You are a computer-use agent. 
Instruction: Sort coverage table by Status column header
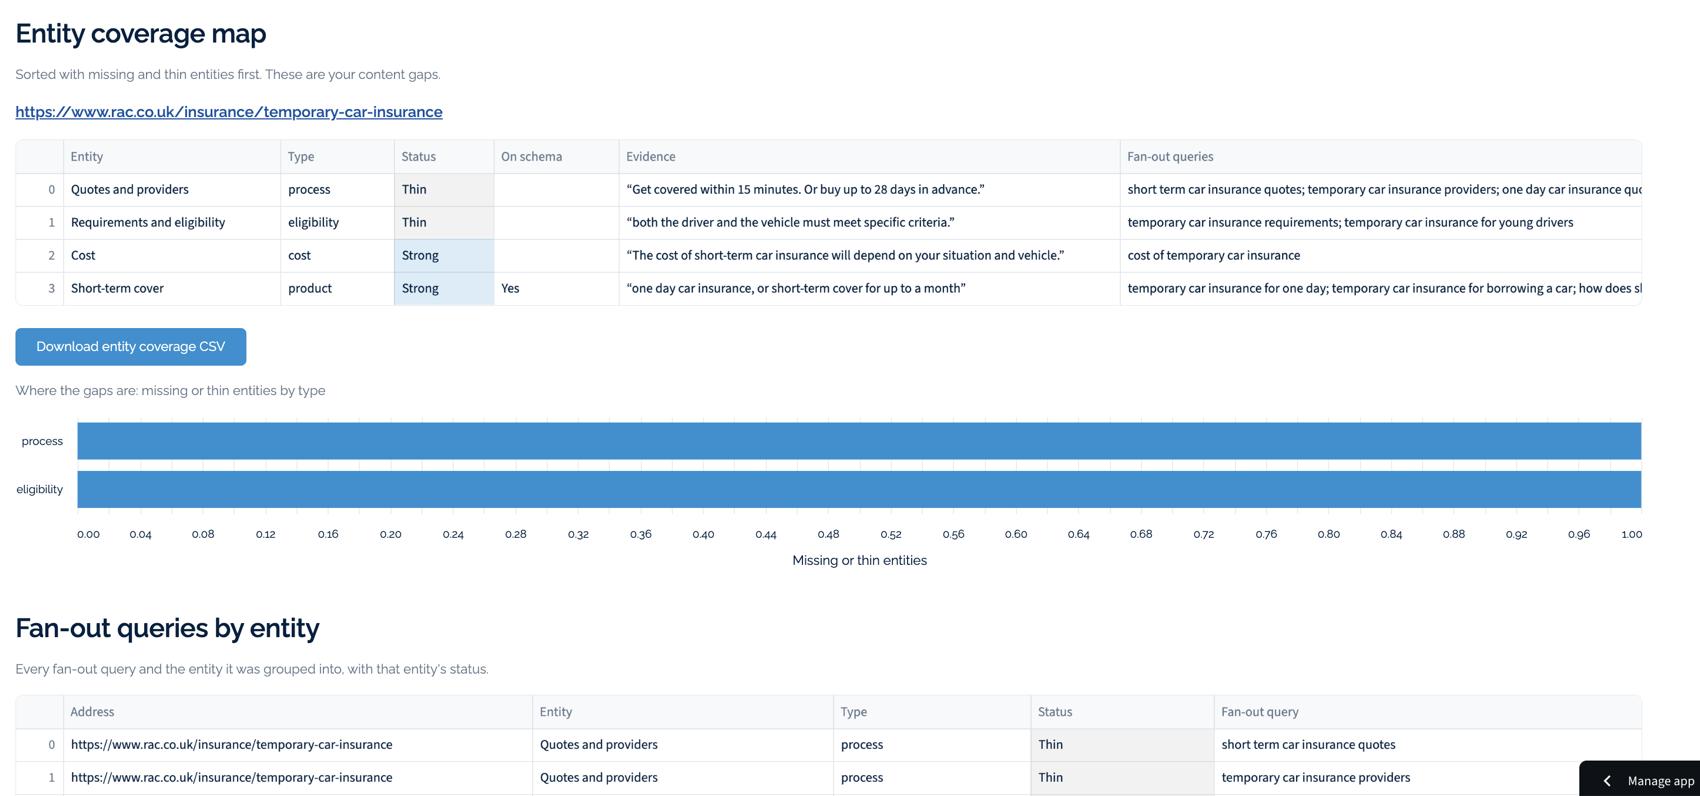click(x=444, y=157)
